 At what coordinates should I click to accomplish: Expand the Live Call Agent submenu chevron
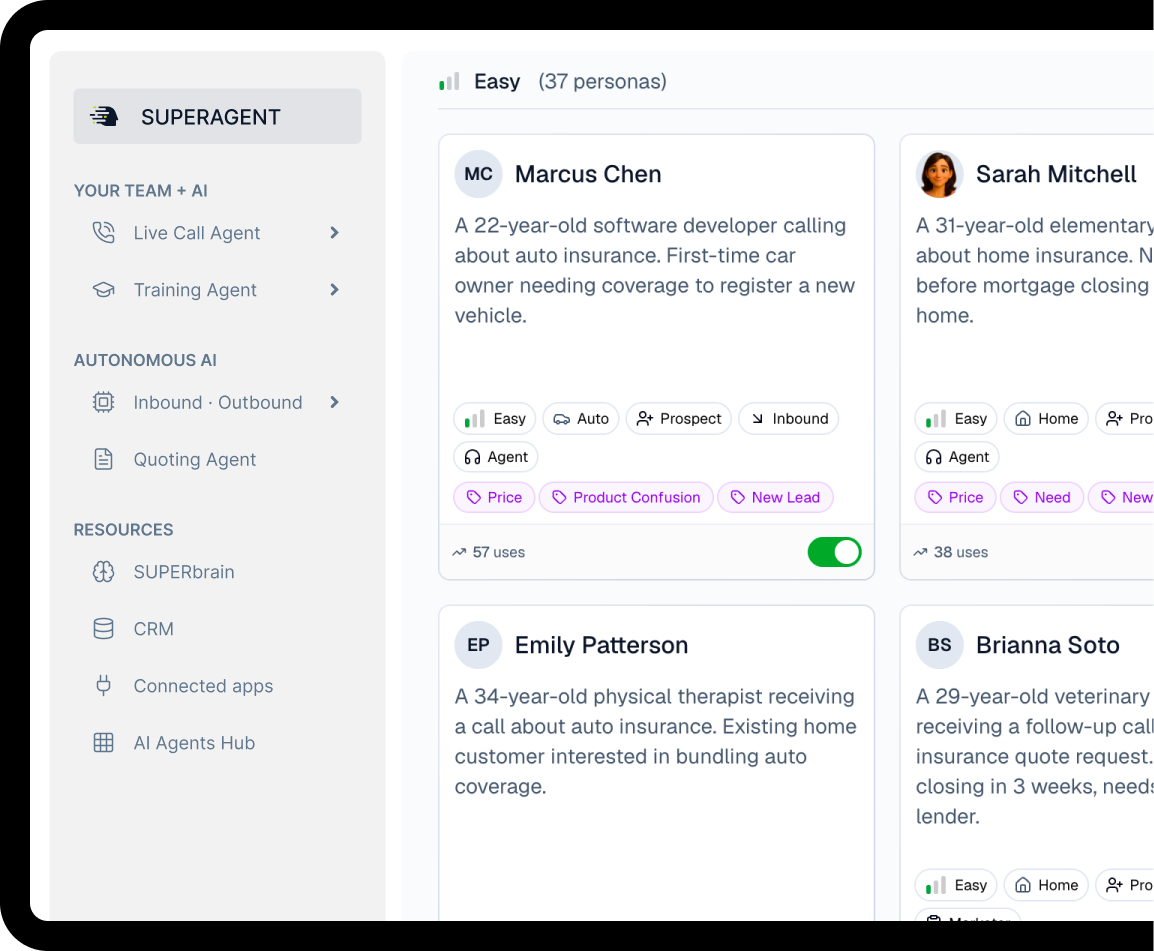334,233
